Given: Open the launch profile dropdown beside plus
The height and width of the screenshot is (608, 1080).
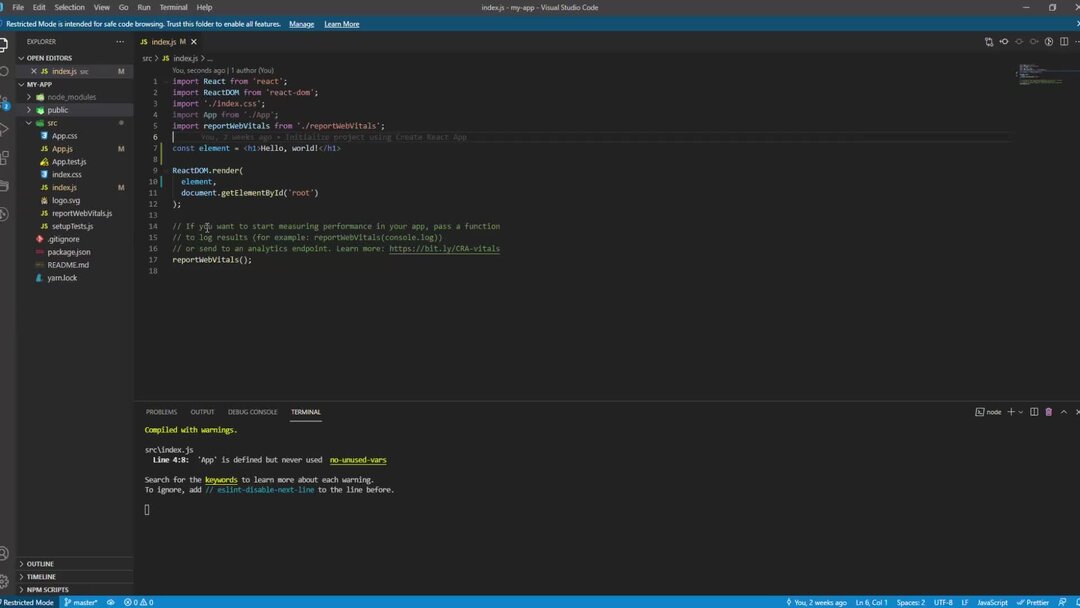Looking at the screenshot, I should [1020, 412].
